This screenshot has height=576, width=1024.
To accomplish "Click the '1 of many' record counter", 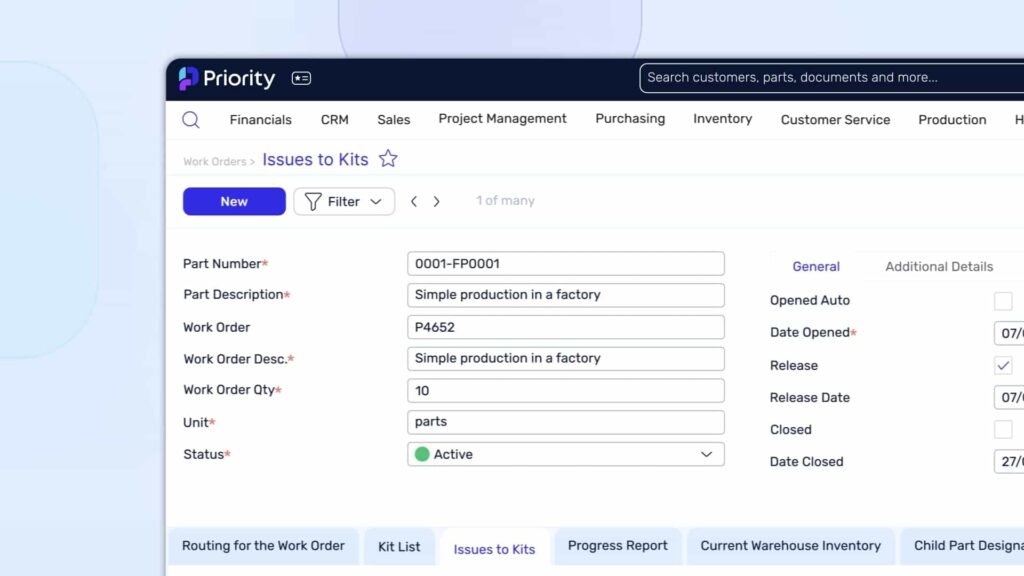I will coord(505,200).
